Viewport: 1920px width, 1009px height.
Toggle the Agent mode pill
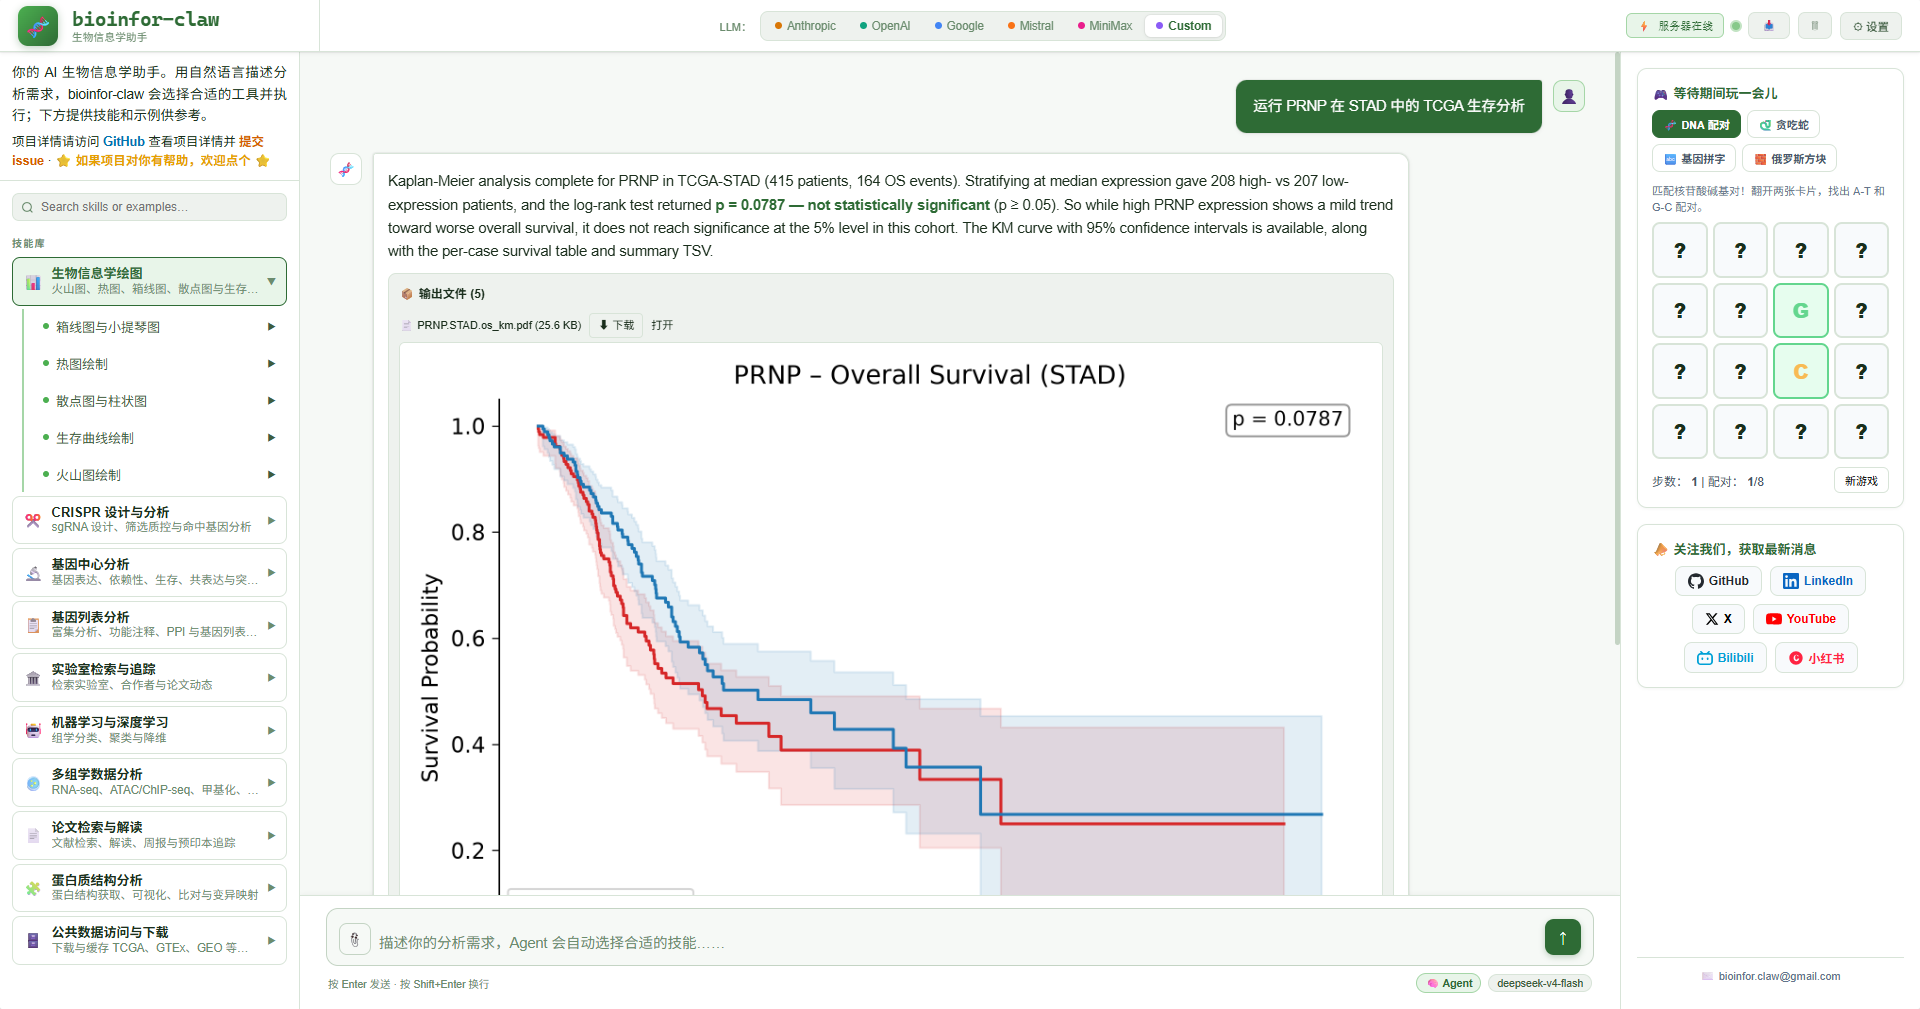tap(1449, 983)
